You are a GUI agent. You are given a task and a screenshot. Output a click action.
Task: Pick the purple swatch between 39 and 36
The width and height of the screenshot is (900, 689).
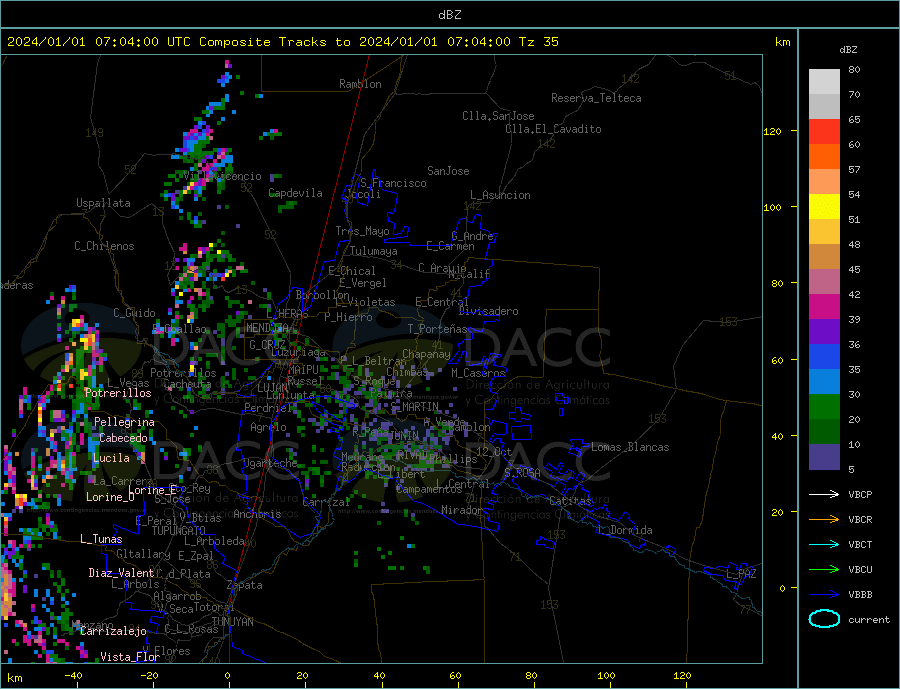point(824,332)
